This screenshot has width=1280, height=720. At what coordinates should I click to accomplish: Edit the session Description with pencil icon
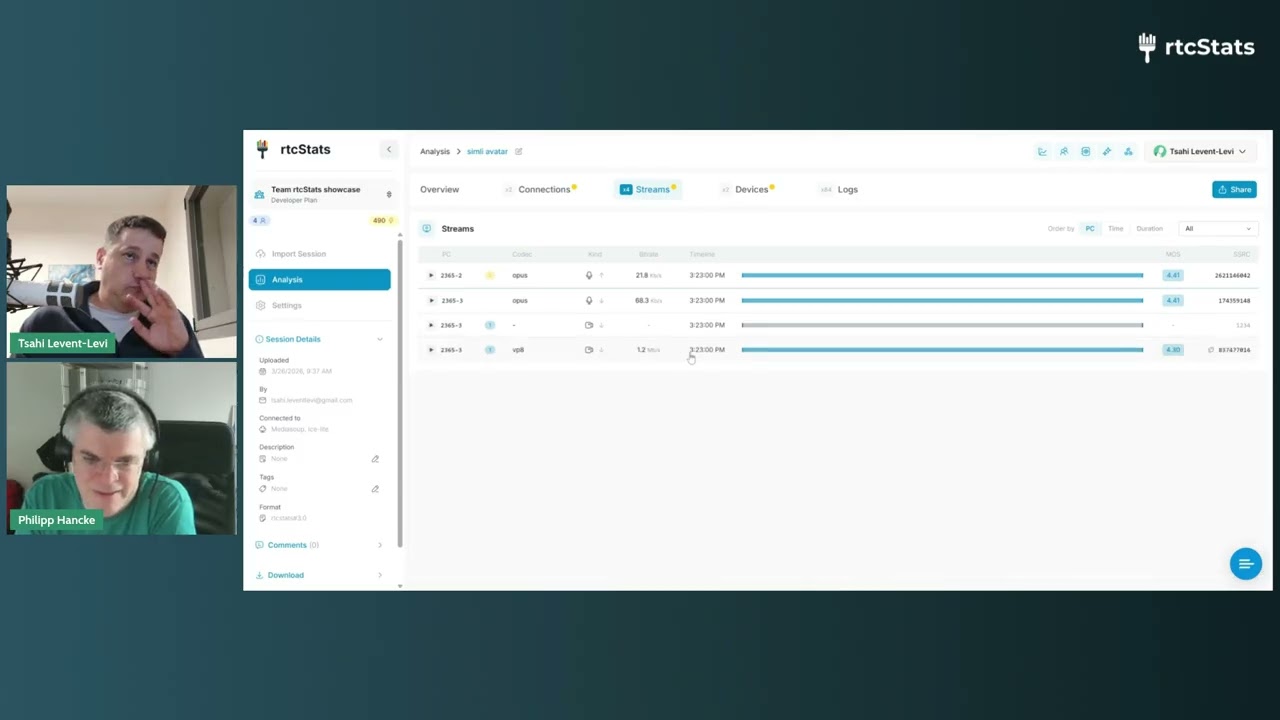[375, 459]
